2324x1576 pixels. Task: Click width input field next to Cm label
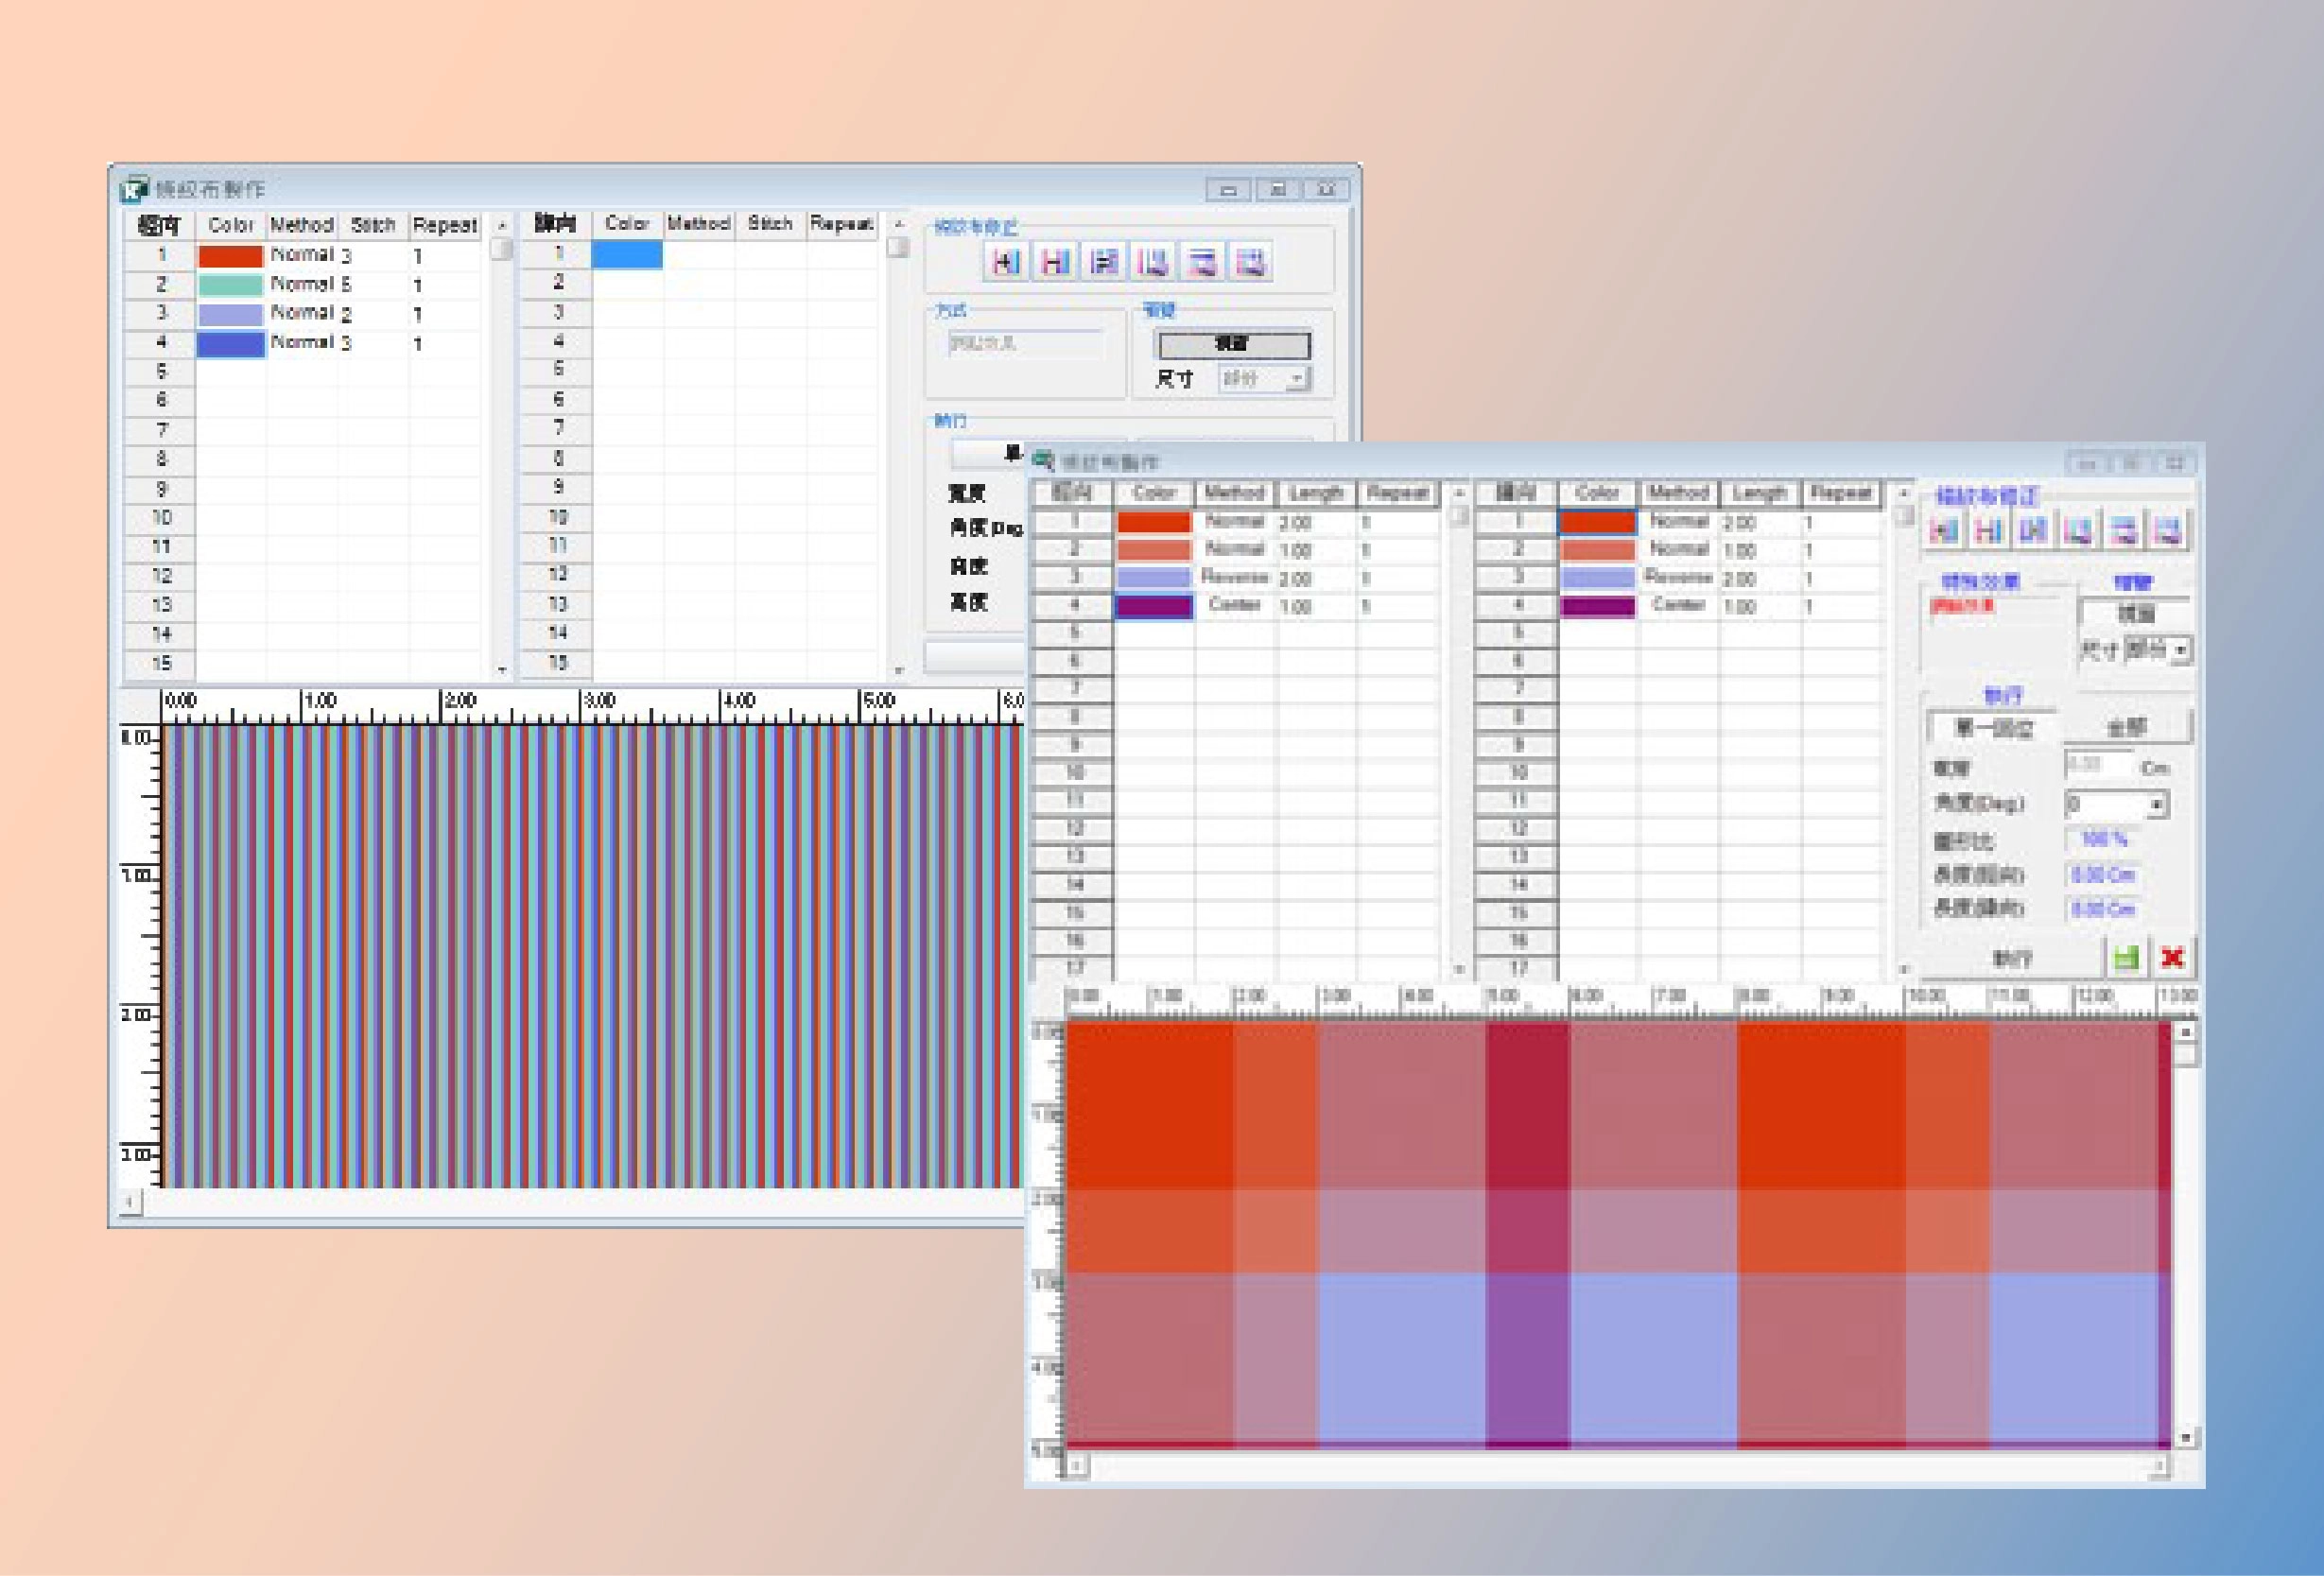pyautogui.click(x=2099, y=766)
